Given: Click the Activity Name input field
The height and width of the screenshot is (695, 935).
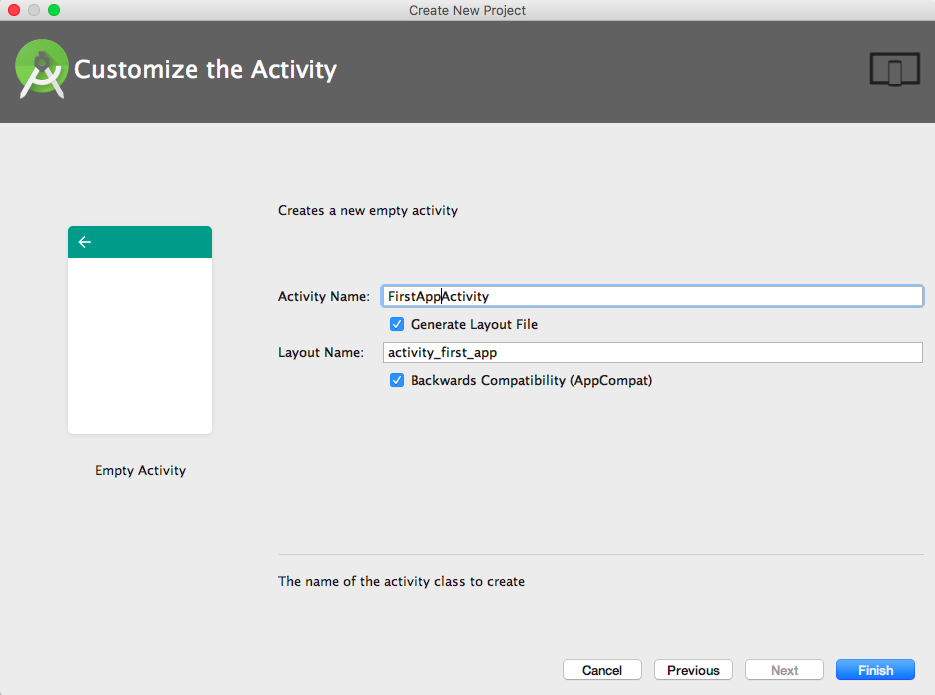Looking at the screenshot, I should point(652,296).
